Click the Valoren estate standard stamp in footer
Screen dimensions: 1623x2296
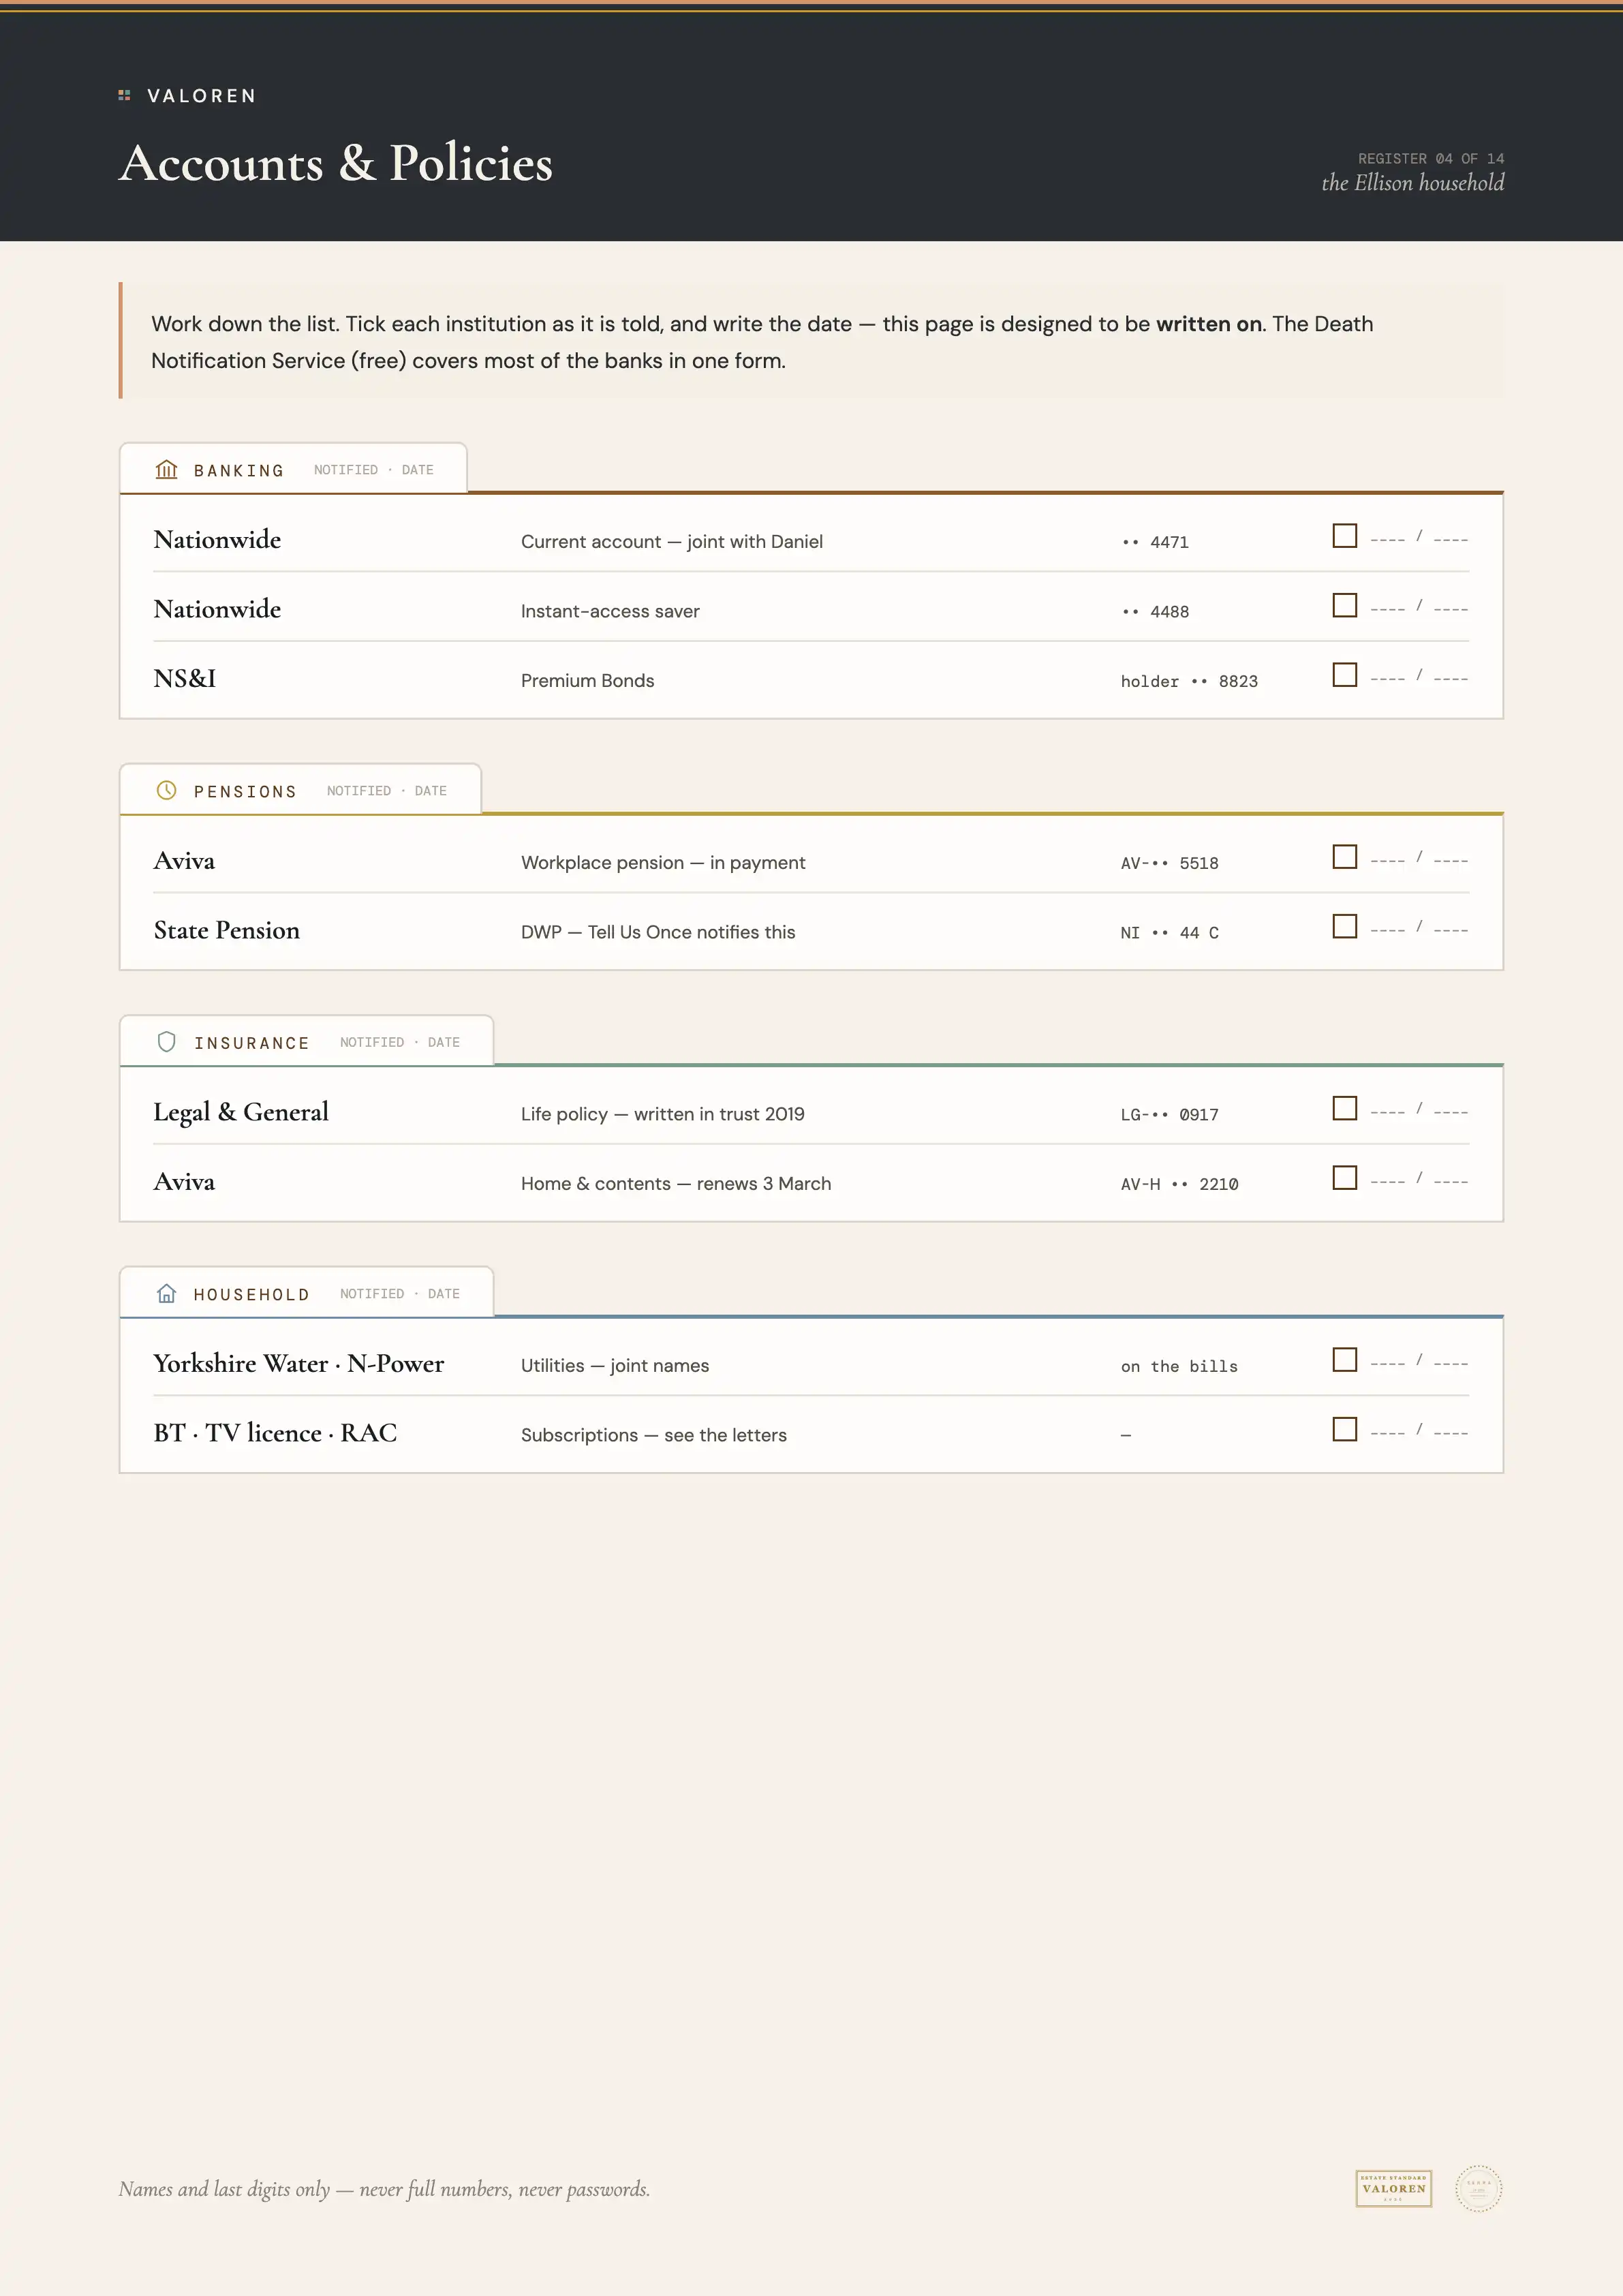(1394, 2188)
